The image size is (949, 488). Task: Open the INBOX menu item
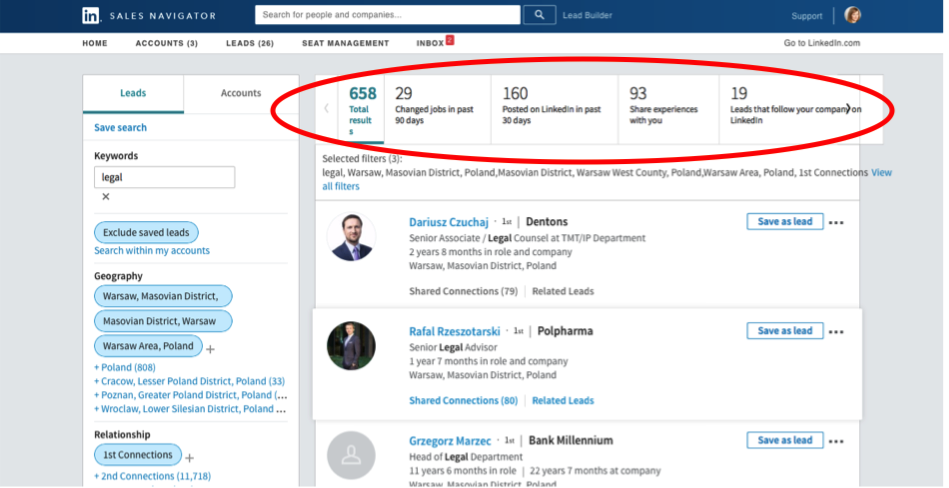tap(430, 43)
